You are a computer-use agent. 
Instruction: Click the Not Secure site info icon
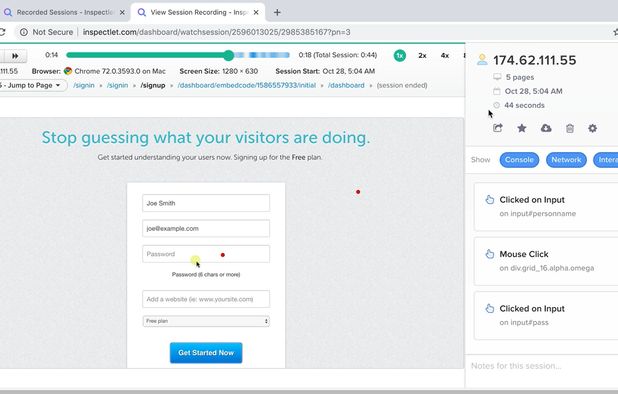tap(24, 32)
